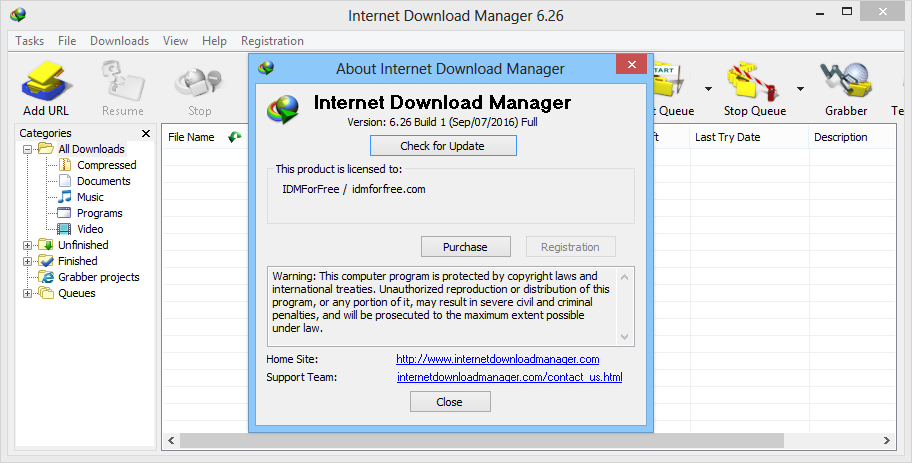This screenshot has width=912, height=463.
Task: Open the Downloads menu
Action: pyautogui.click(x=119, y=41)
